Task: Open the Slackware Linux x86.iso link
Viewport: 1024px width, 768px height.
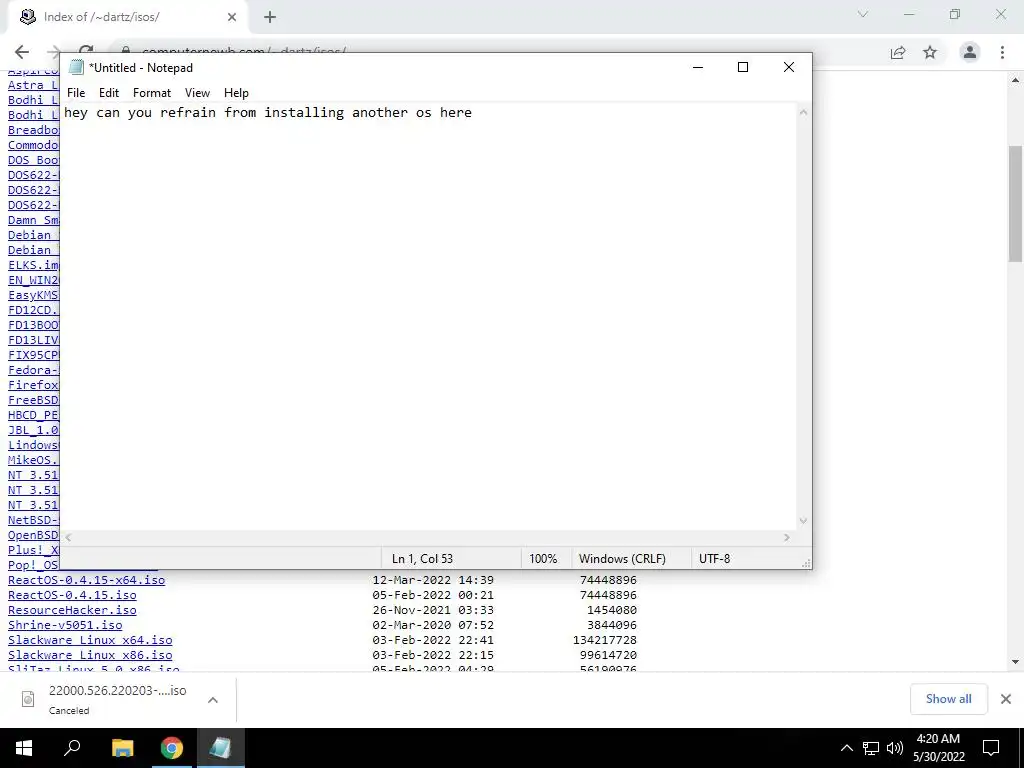Action: pos(90,655)
